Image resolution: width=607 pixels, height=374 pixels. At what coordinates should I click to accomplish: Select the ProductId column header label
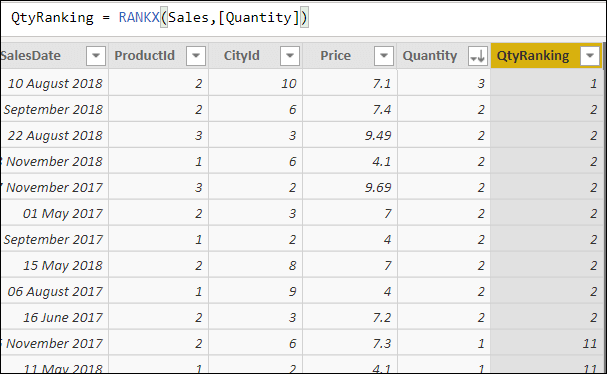coord(144,56)
